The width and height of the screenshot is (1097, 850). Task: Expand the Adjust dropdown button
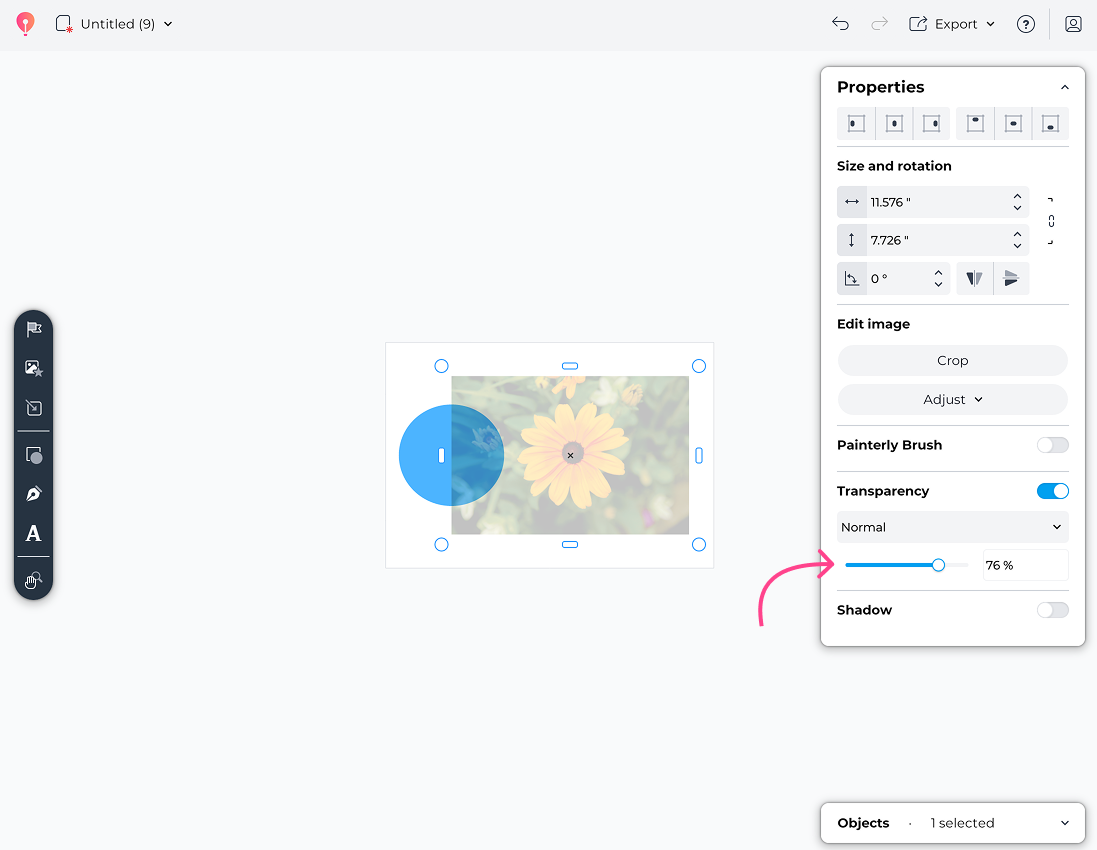point(952,399)
